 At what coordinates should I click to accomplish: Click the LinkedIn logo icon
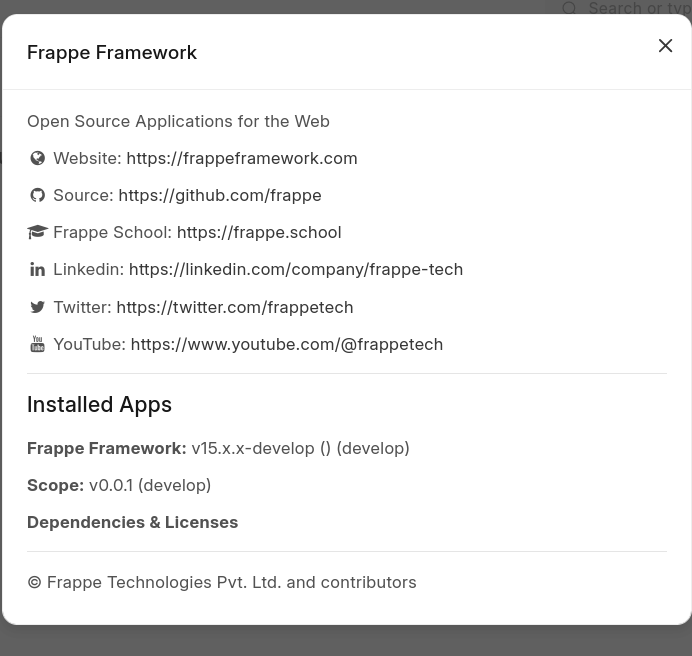tap(38, 269)
